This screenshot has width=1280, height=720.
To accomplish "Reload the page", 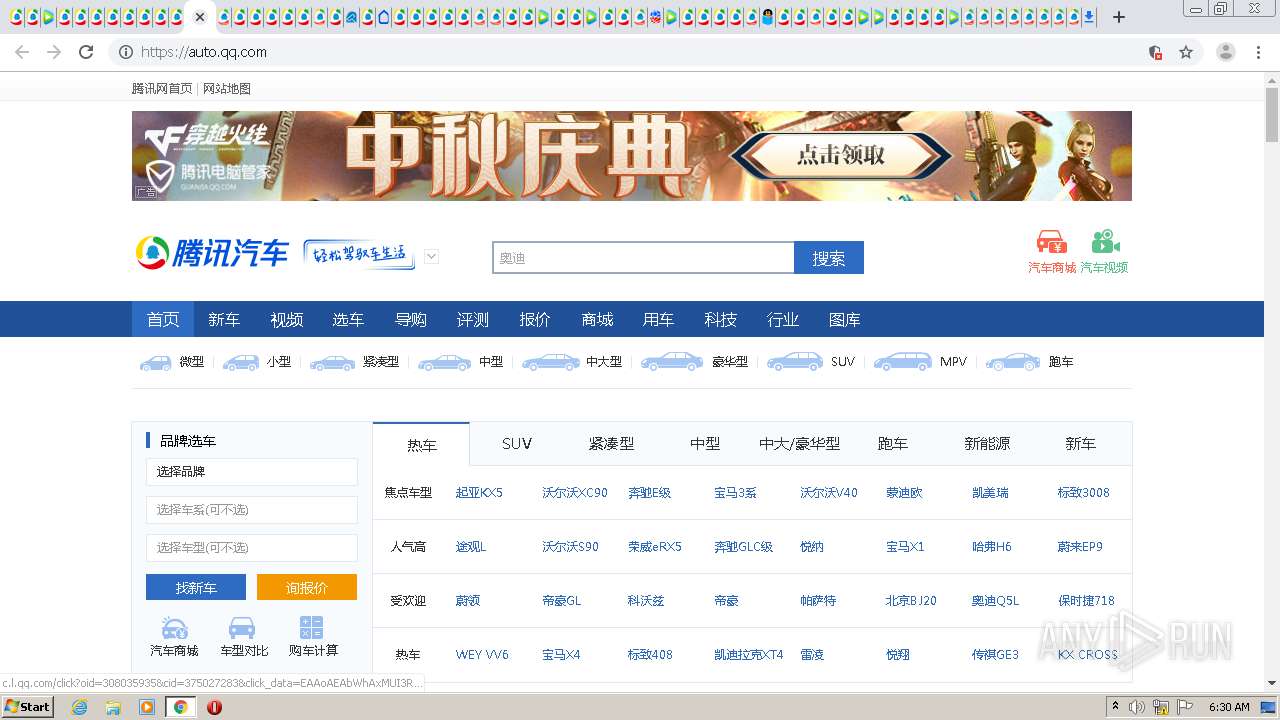I will tap(86, 52).
